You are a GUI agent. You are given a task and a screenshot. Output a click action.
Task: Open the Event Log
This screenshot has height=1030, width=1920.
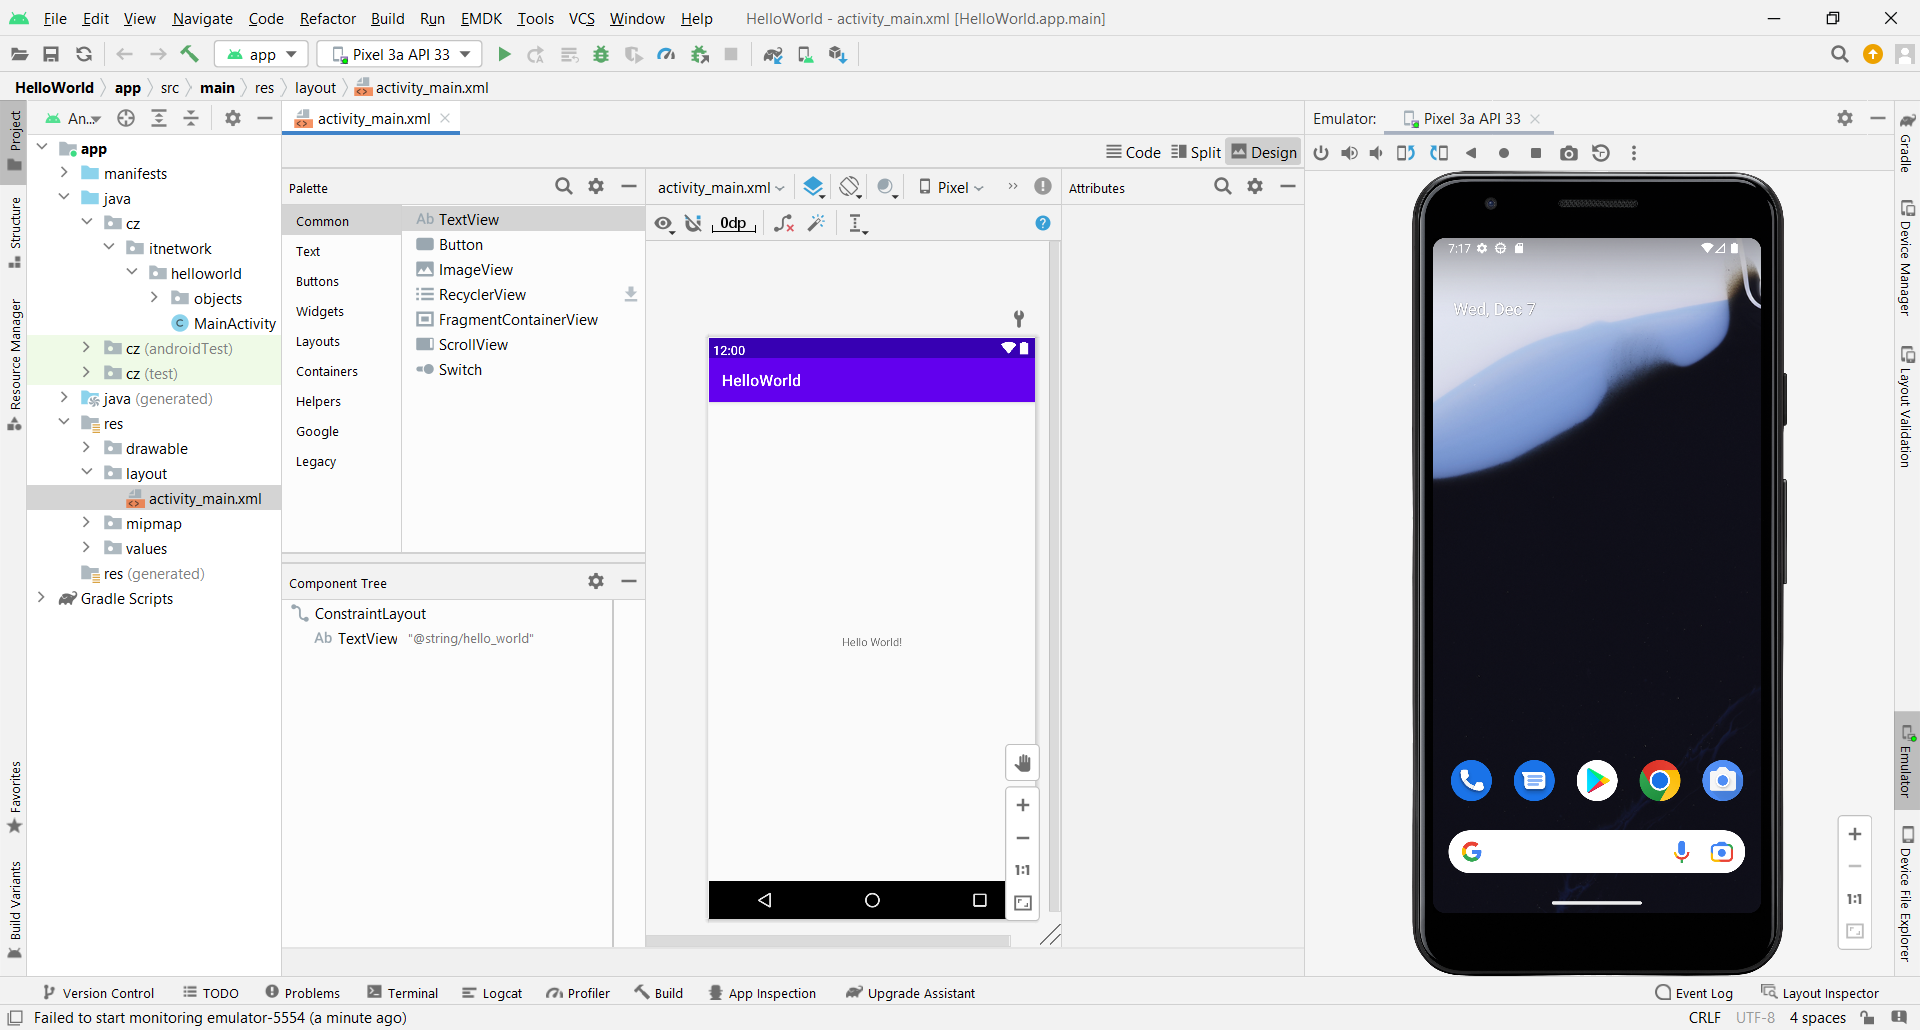pos(1694,993)
